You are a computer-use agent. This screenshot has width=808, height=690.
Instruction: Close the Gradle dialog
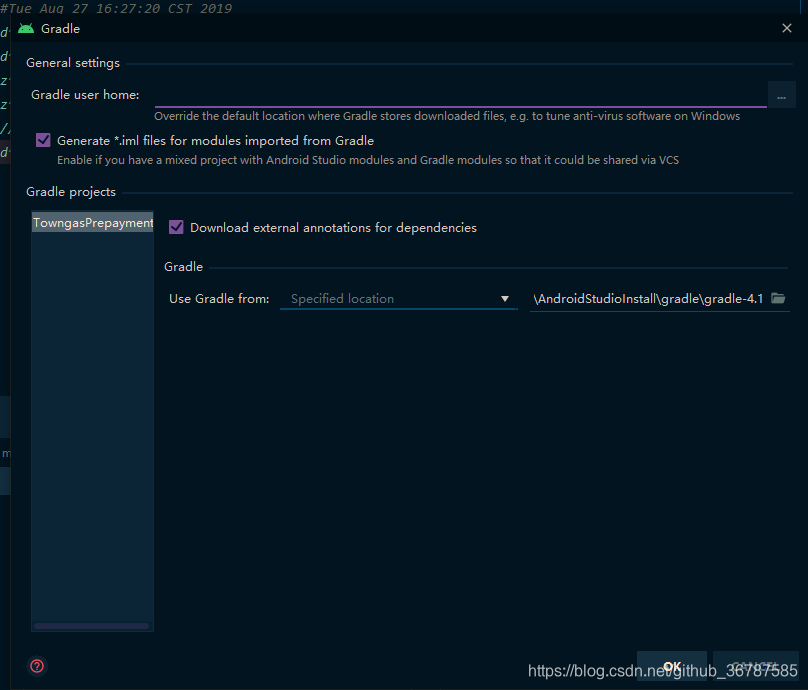point(786,28)
